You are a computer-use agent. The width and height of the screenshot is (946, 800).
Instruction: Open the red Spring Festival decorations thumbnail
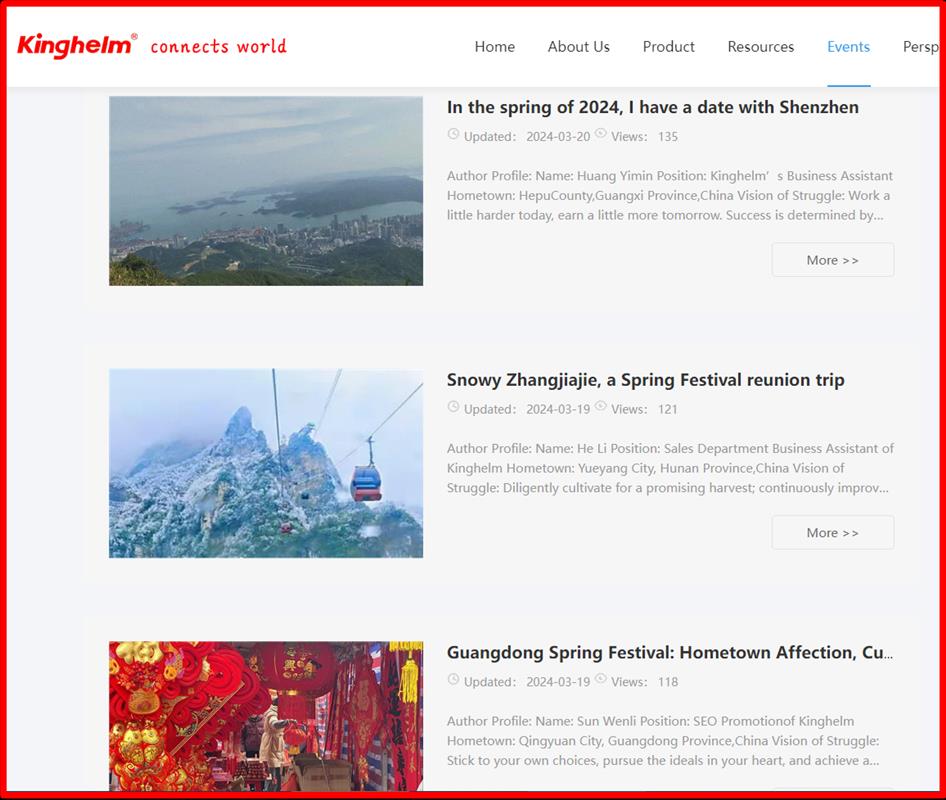point(266,716)
